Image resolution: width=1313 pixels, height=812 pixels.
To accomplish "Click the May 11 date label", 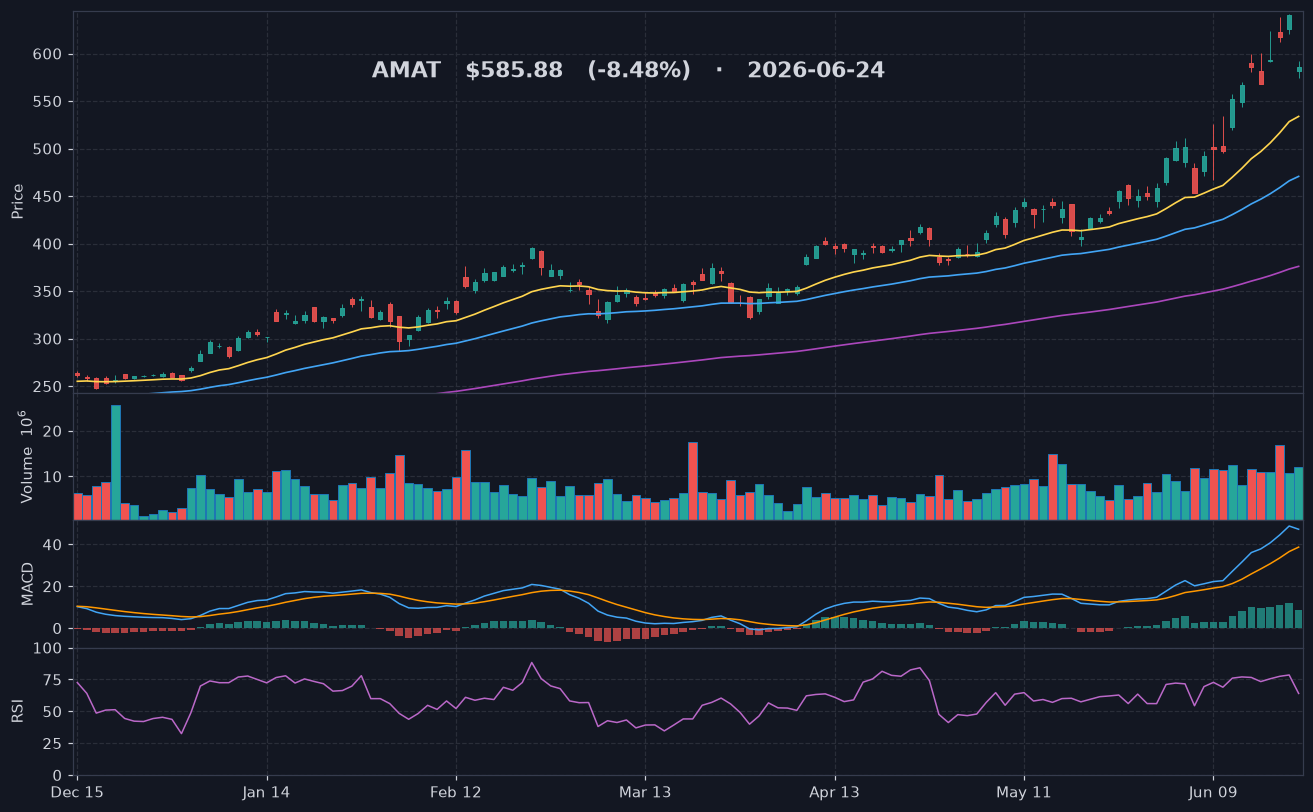I will click(x=1024, y=793).
